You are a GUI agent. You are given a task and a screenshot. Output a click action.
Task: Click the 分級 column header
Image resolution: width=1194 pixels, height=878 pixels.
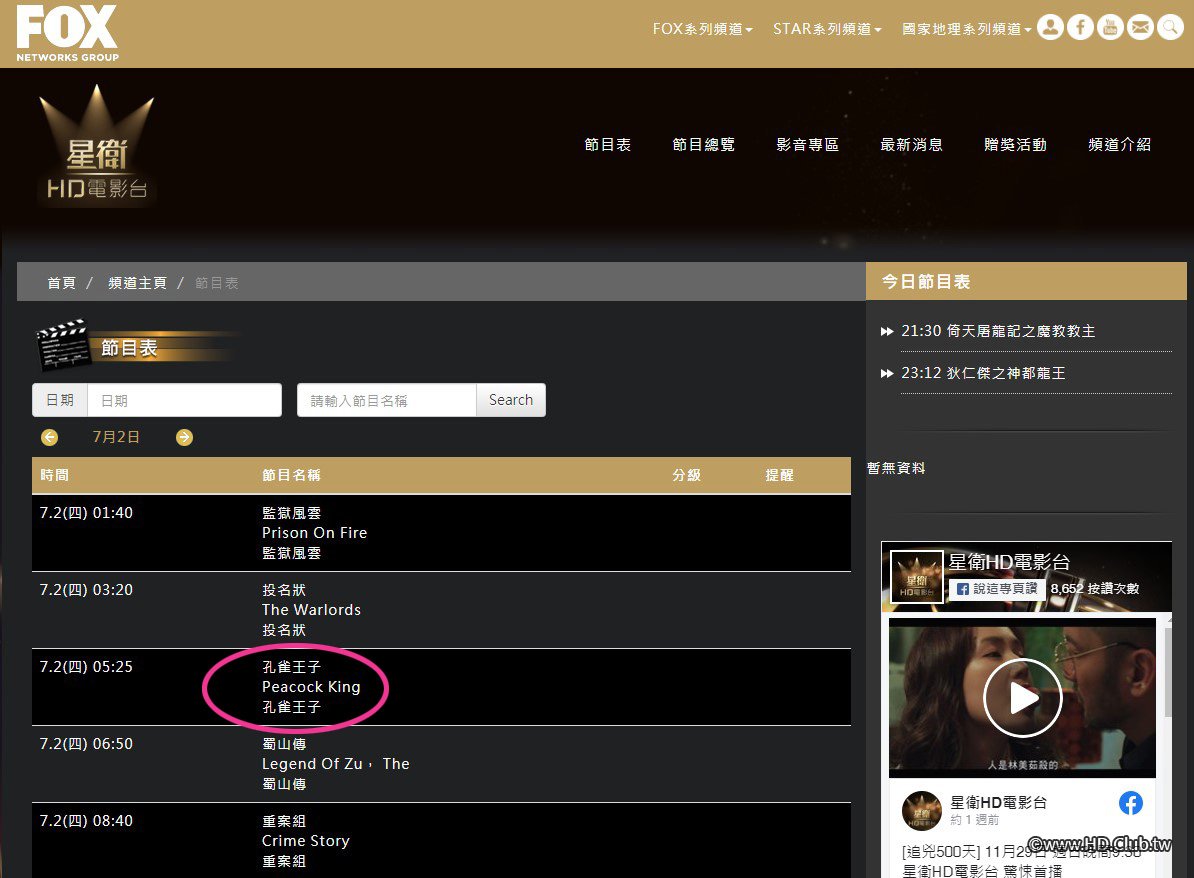pyautogui.click(x=686, y=475)
